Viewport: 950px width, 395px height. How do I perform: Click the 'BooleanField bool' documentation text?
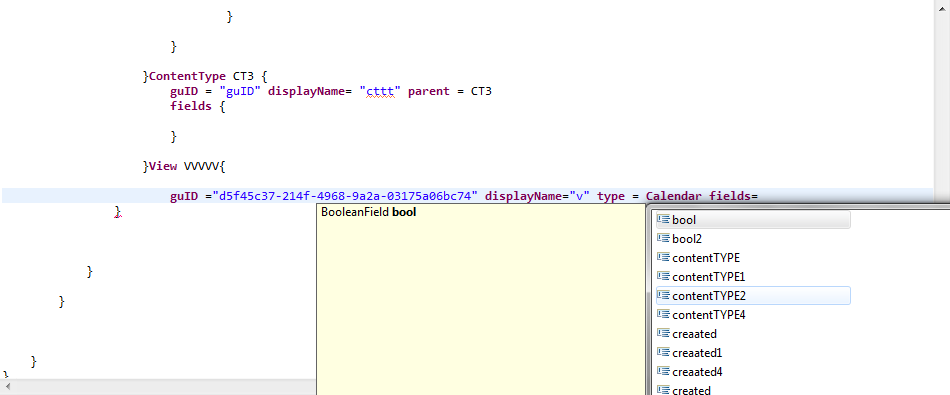[368, 212]
